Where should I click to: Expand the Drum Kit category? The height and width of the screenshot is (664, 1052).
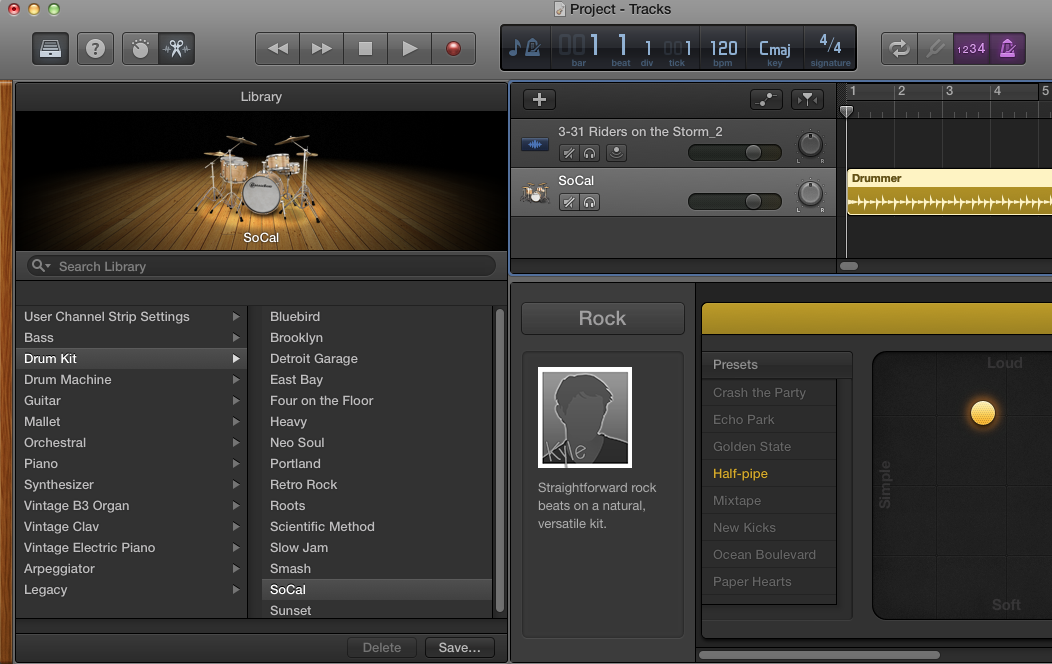click(x=236, y=358)
